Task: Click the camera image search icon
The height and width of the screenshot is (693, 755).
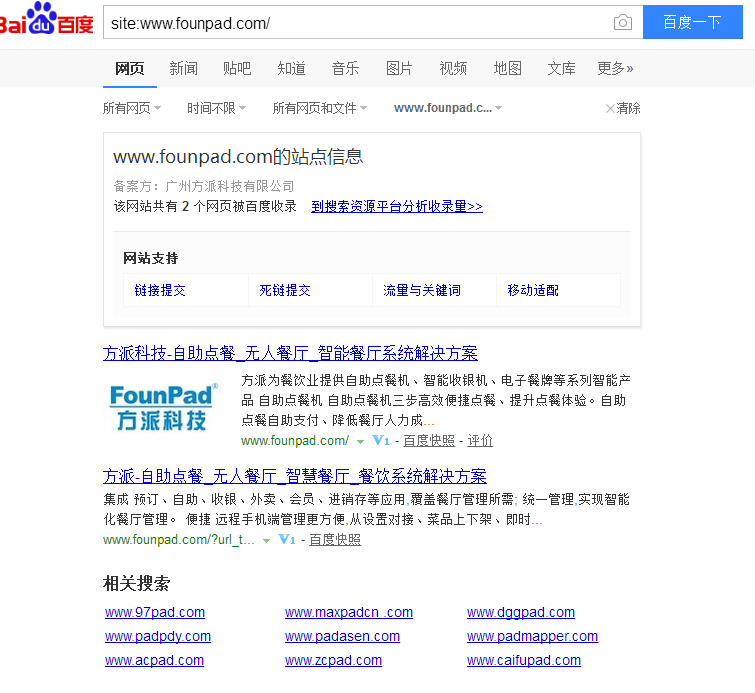Action: [x=622, y=22]
